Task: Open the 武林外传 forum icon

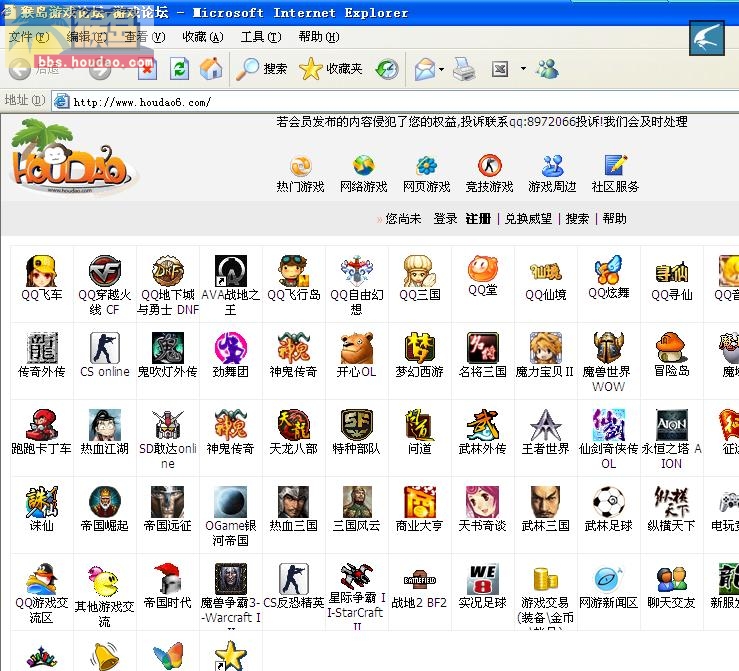Action: pyautogui.click(x=483, y=425)
